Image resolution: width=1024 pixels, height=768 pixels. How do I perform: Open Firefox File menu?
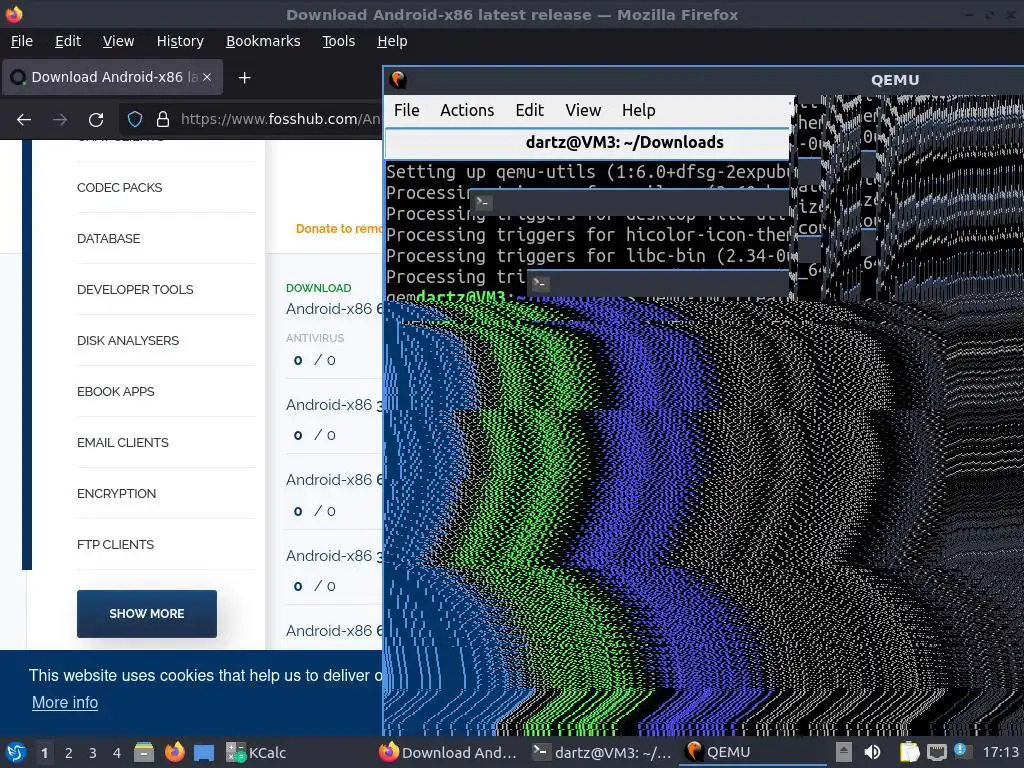click(x=22, y=41)
